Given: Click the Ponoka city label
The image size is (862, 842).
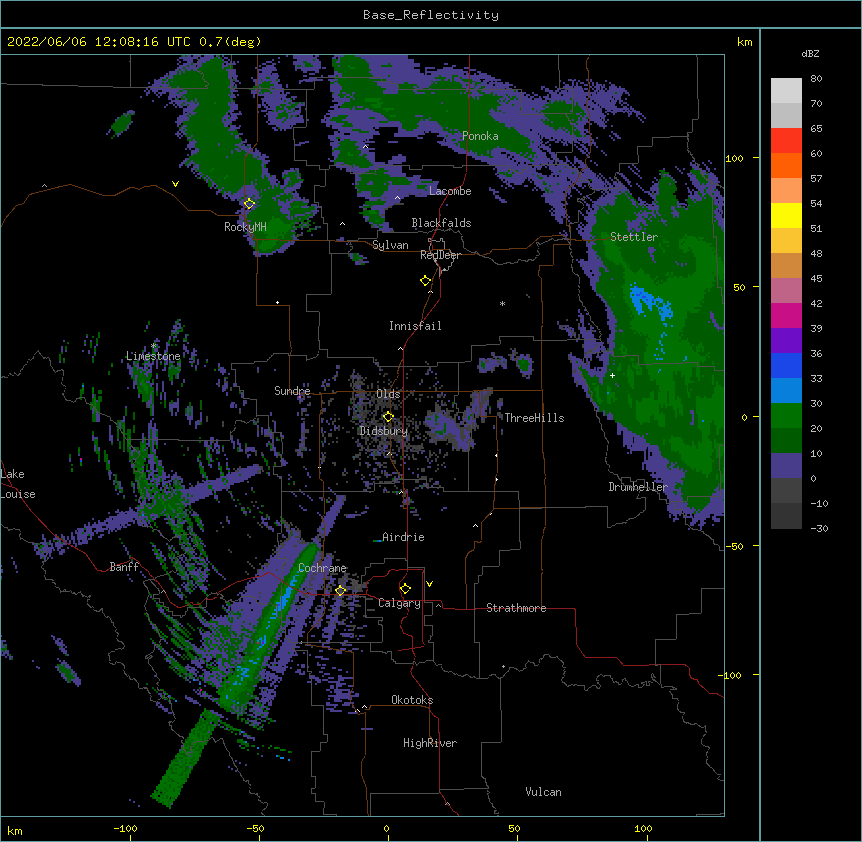Looking at the screenshot, I should tap(480, 136).
